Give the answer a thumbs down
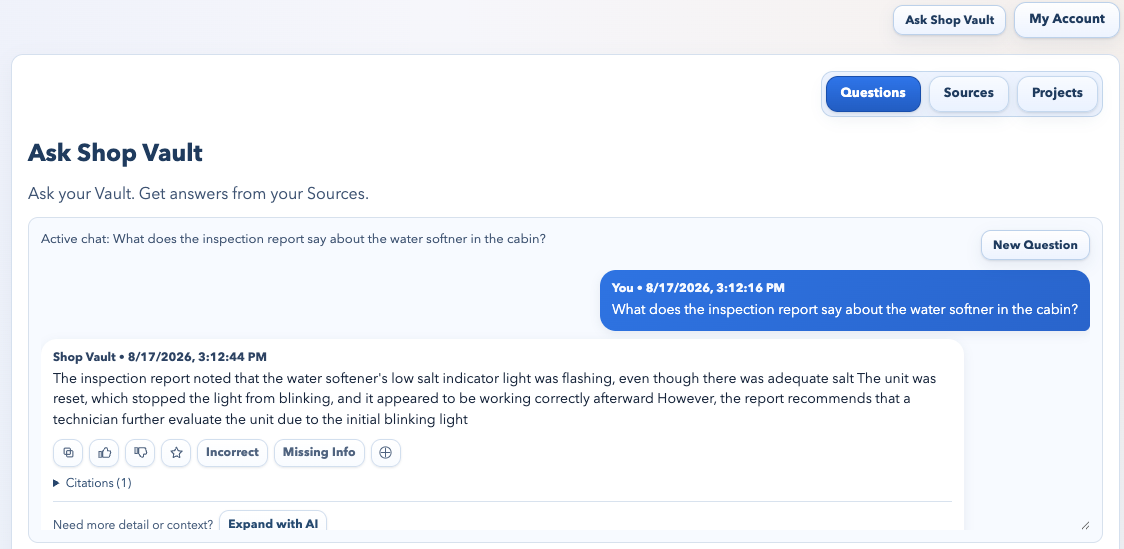1124x549 pixels. [x=140, y=452]
